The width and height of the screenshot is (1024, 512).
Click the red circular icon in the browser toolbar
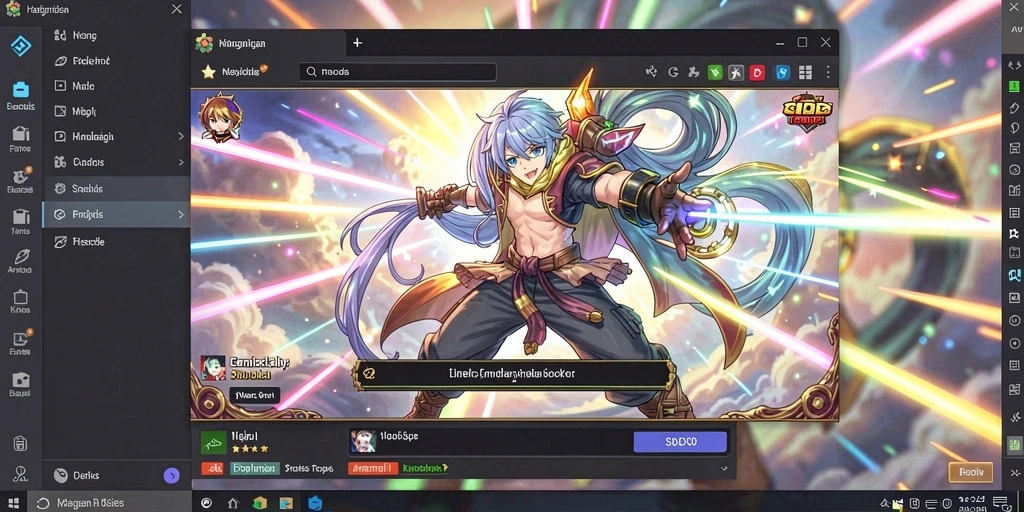point(757,72)
